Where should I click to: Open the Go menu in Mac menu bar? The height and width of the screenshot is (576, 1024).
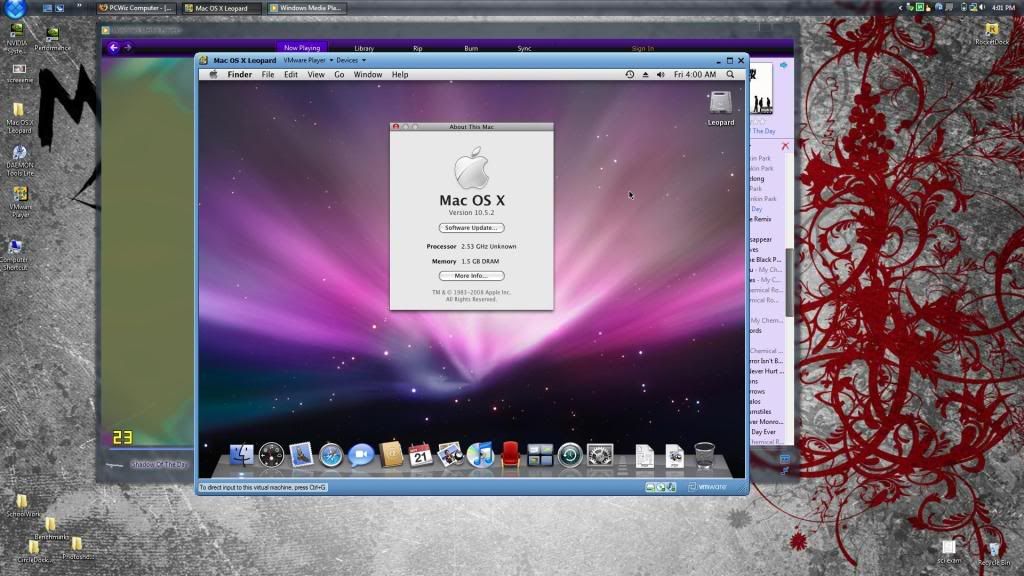pos(339,74)
